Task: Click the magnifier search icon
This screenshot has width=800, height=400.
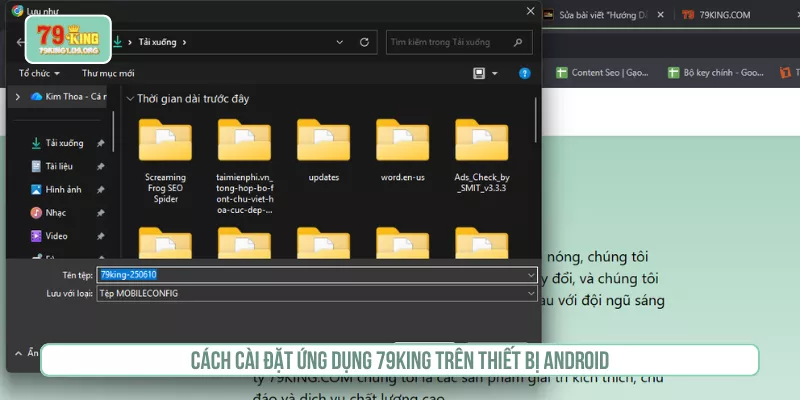Action: (x=518, y=42)
